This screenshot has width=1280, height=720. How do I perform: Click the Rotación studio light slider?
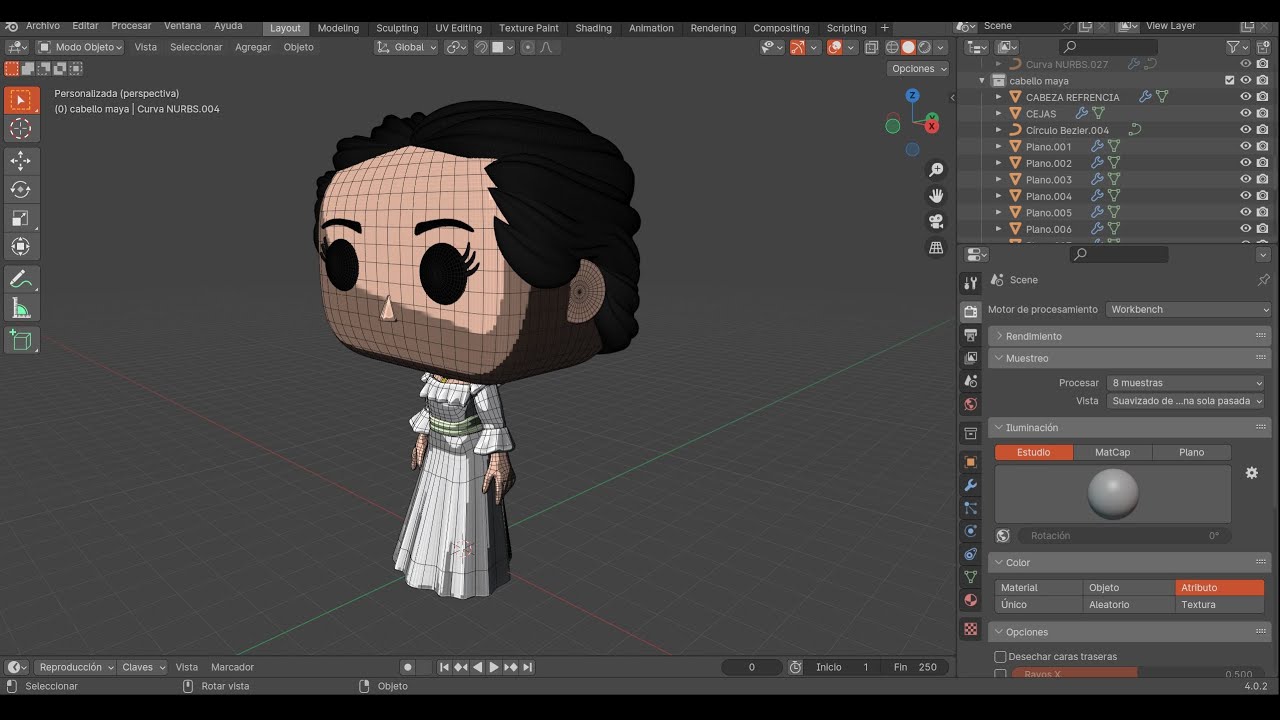pos(1124,536)
